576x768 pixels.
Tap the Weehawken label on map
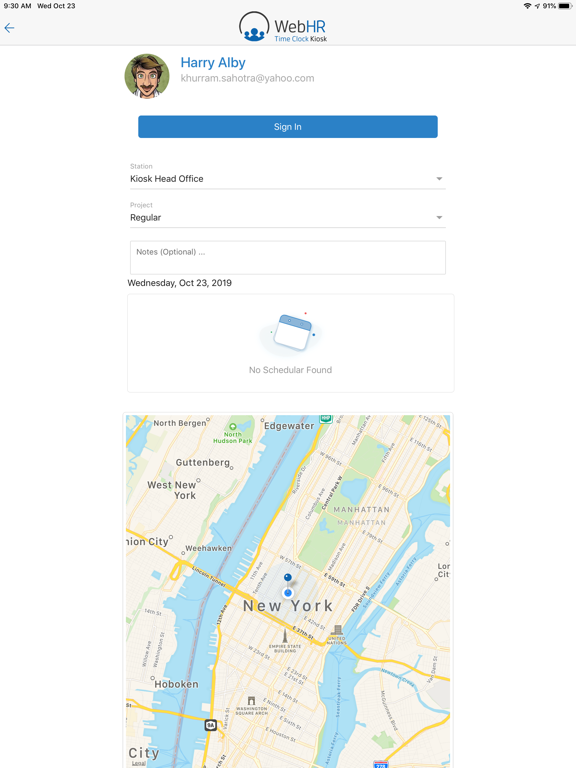coord(209,548)
